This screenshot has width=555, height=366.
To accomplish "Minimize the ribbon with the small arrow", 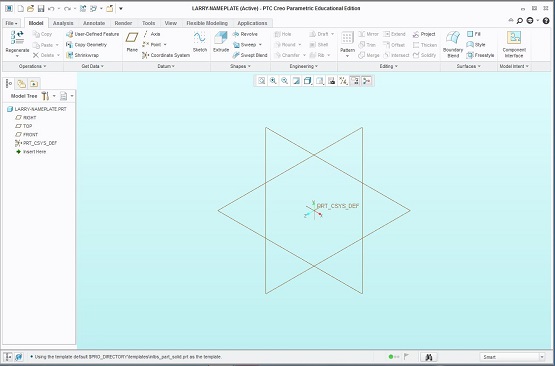I will pos(511,21).
